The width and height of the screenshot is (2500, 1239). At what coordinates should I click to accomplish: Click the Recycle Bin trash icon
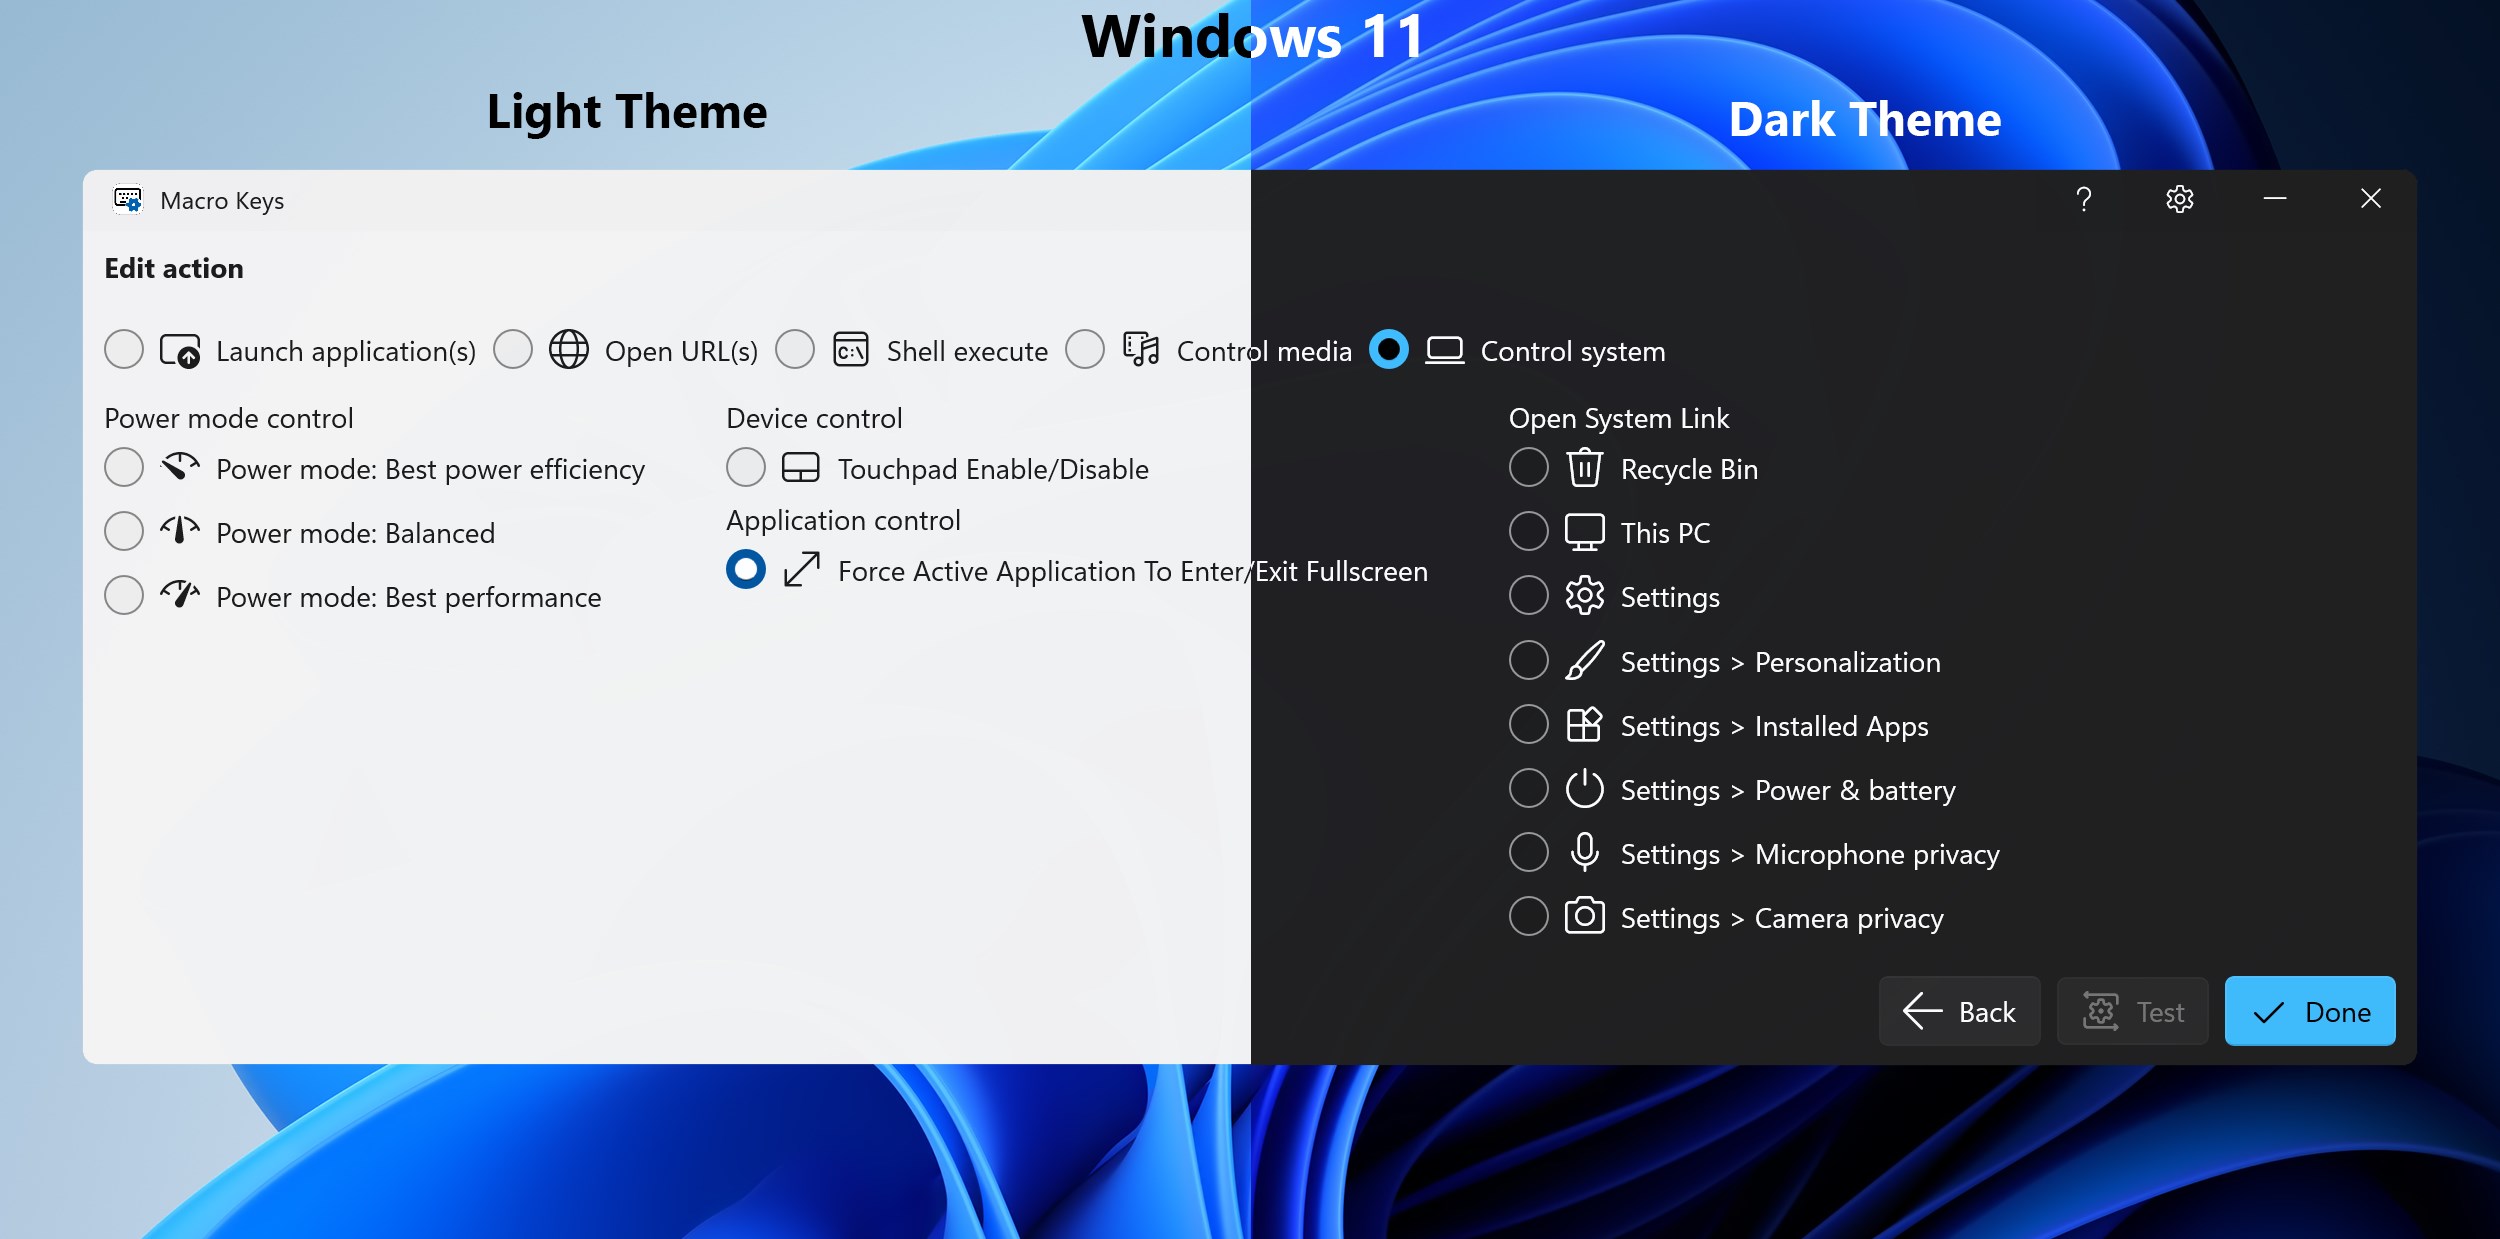pos(1585,467)
